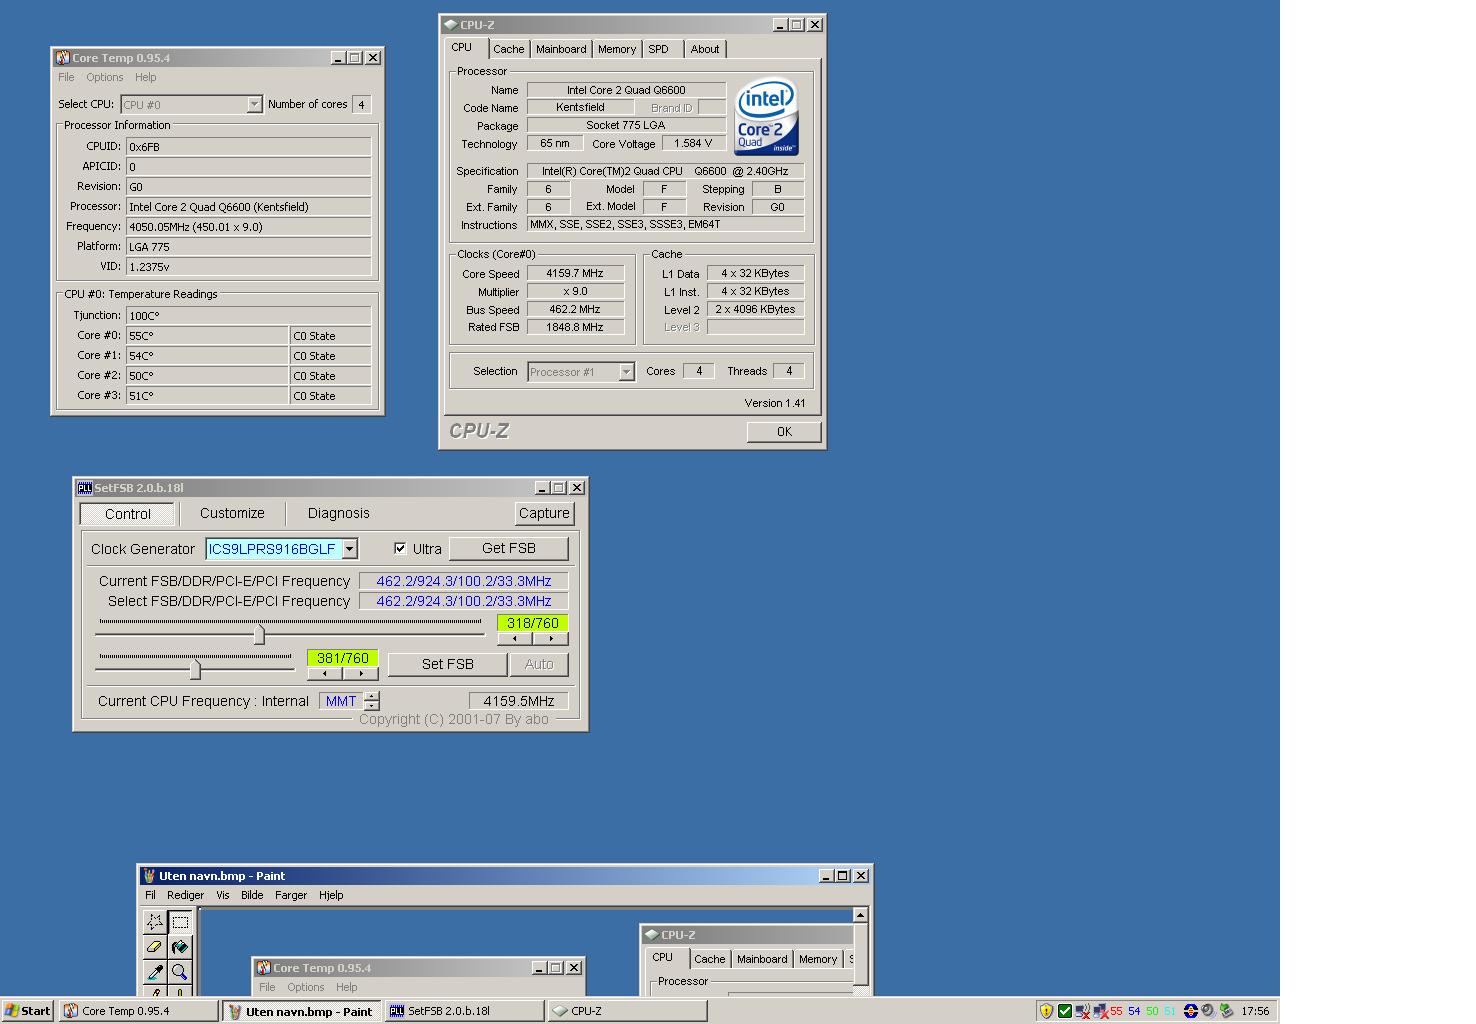Viewport: 1476px width, 1024px height.
Task: Click the safely remove hardware tray icon
Action: [1227, 1011]
